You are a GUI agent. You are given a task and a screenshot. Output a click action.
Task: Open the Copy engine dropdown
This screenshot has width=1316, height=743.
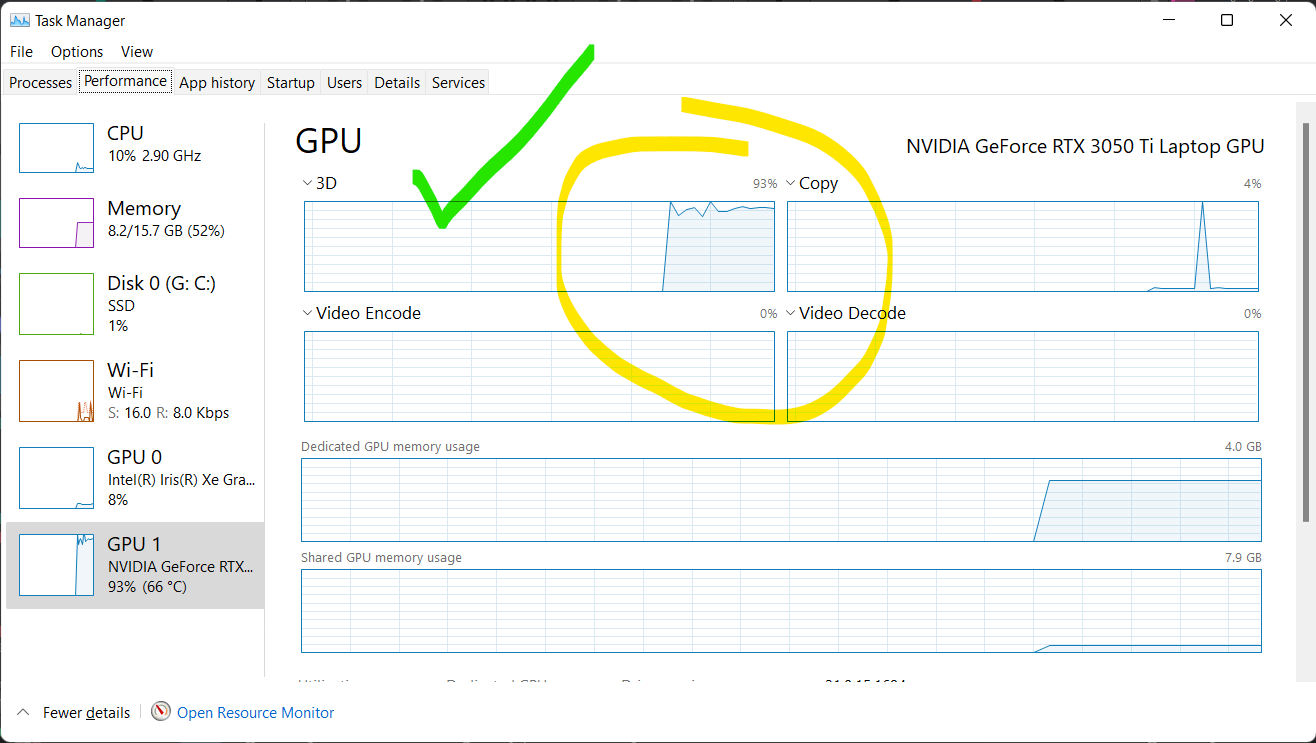click(x=812, y=184)
